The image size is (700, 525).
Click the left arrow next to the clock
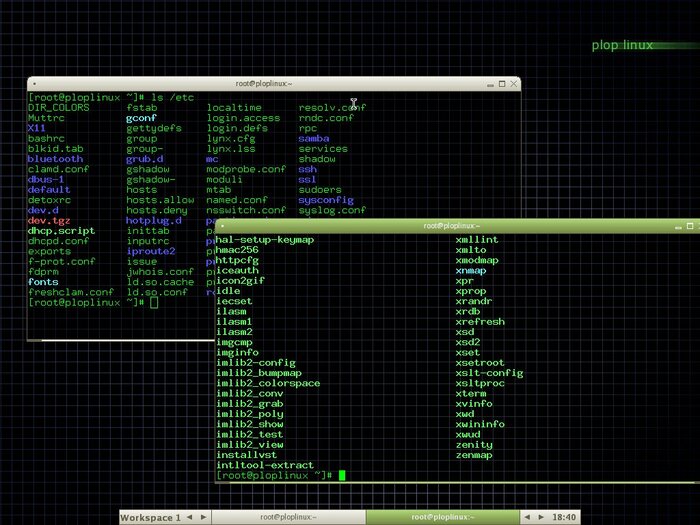528,517
